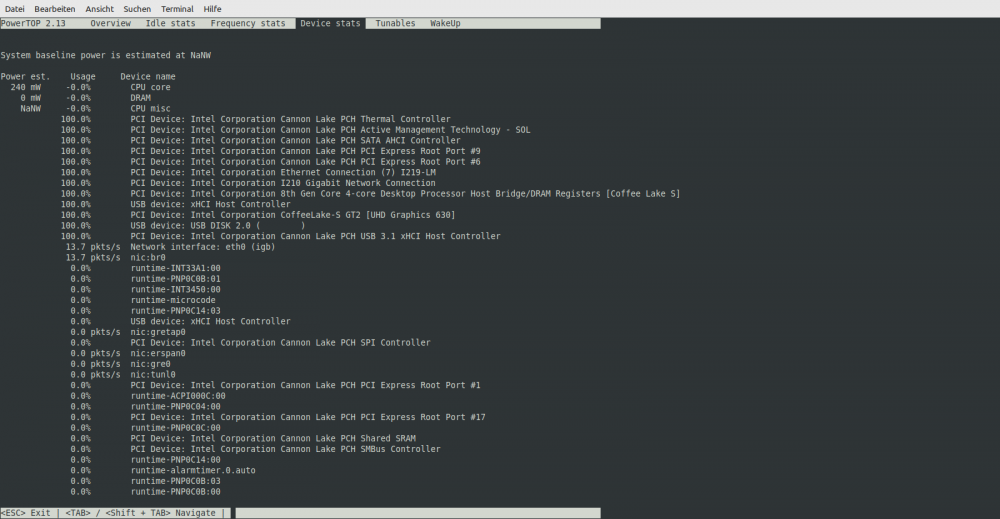Select the PCH Shared SRAM row
1000x519 pixels.
[x=243, y=439]
